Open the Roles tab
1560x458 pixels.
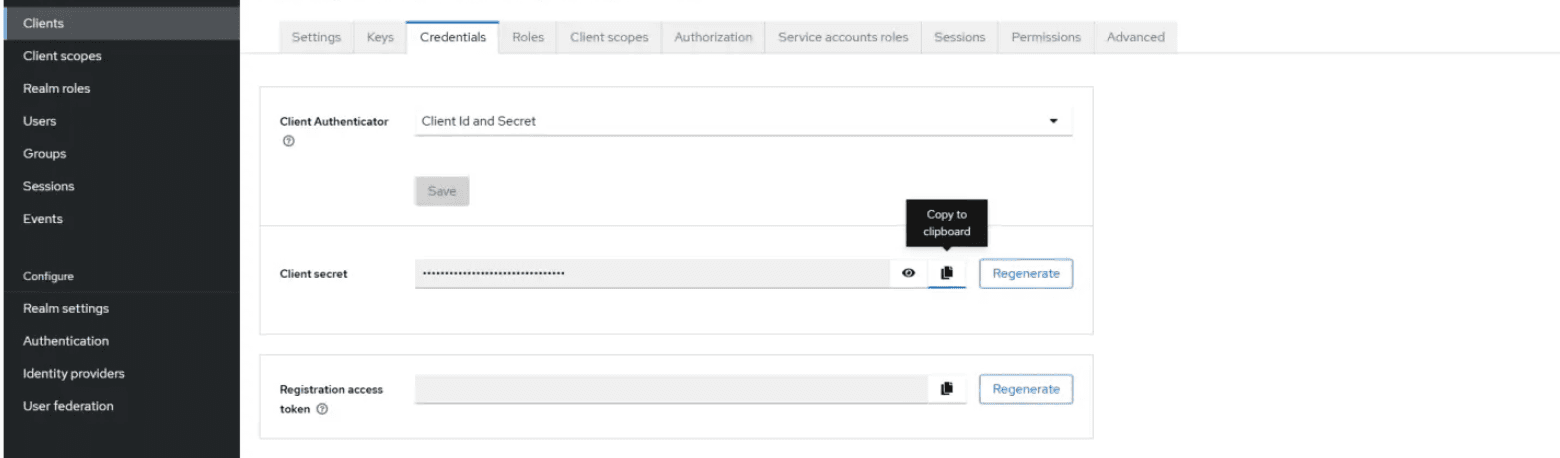528,37
